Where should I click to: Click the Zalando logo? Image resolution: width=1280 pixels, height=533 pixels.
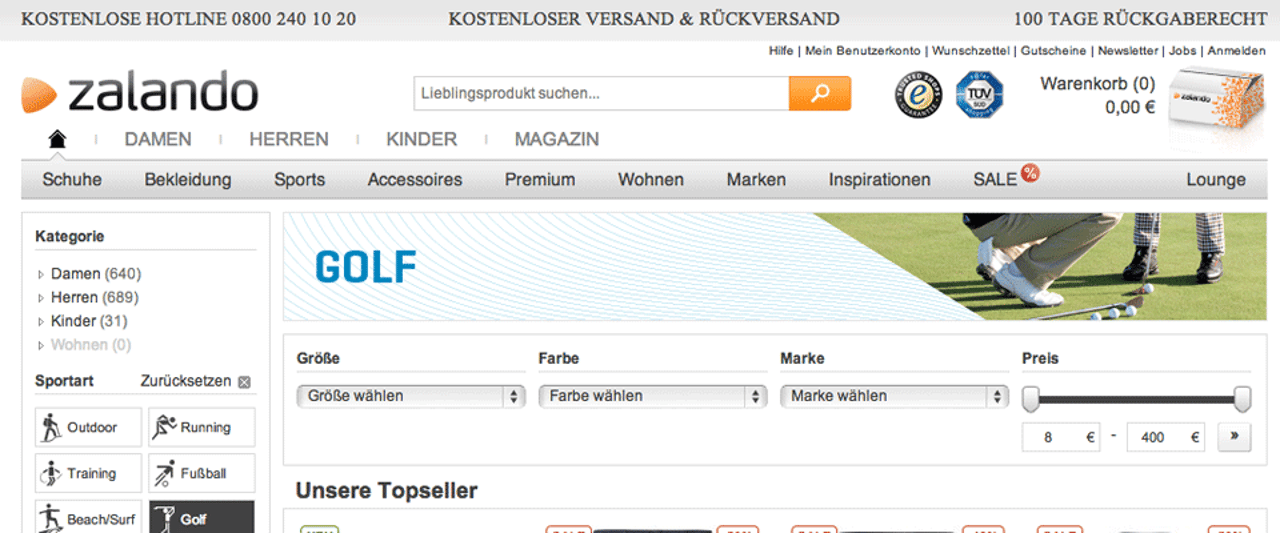(x=140, y=92)
